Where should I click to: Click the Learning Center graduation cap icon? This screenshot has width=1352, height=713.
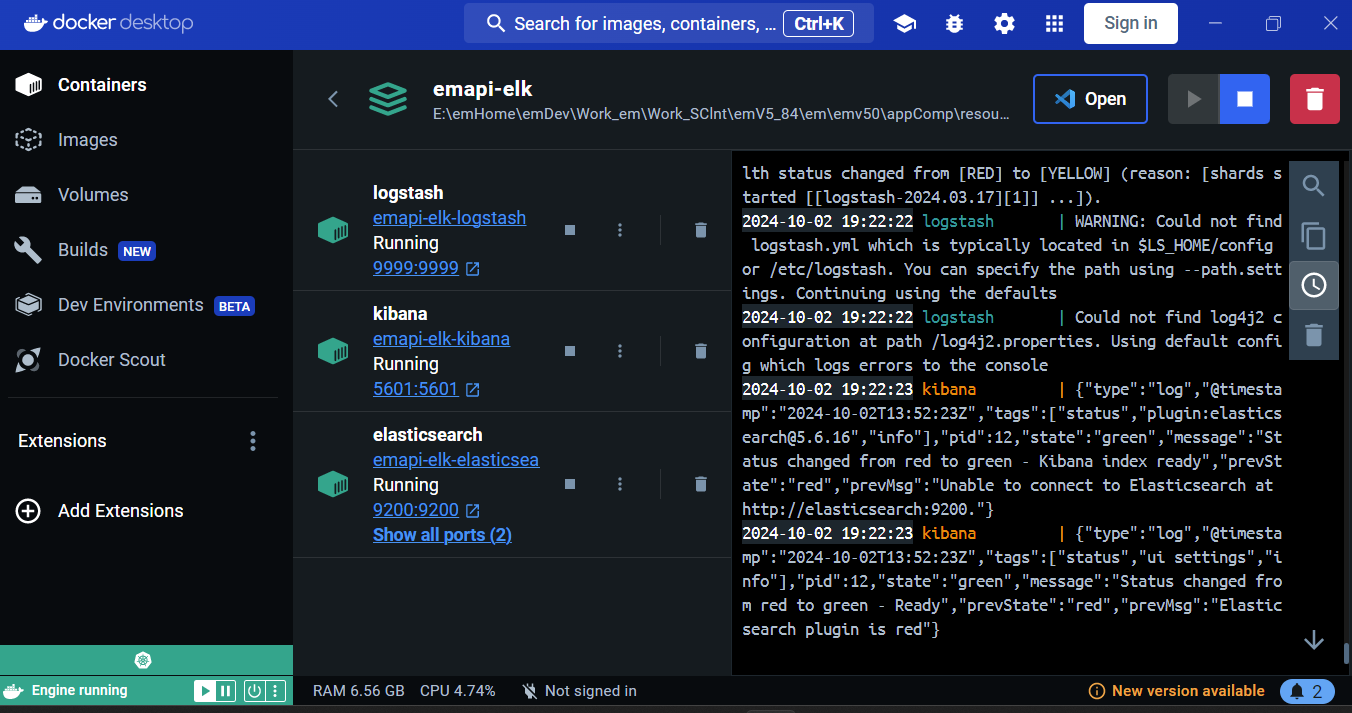(905, 24)
